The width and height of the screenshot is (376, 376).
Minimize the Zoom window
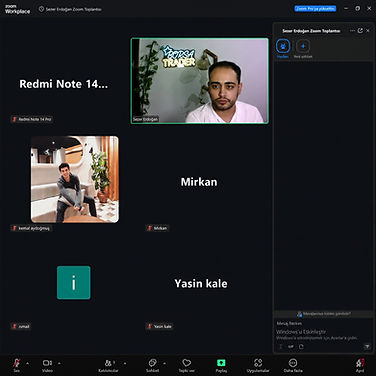pos(346,8)
